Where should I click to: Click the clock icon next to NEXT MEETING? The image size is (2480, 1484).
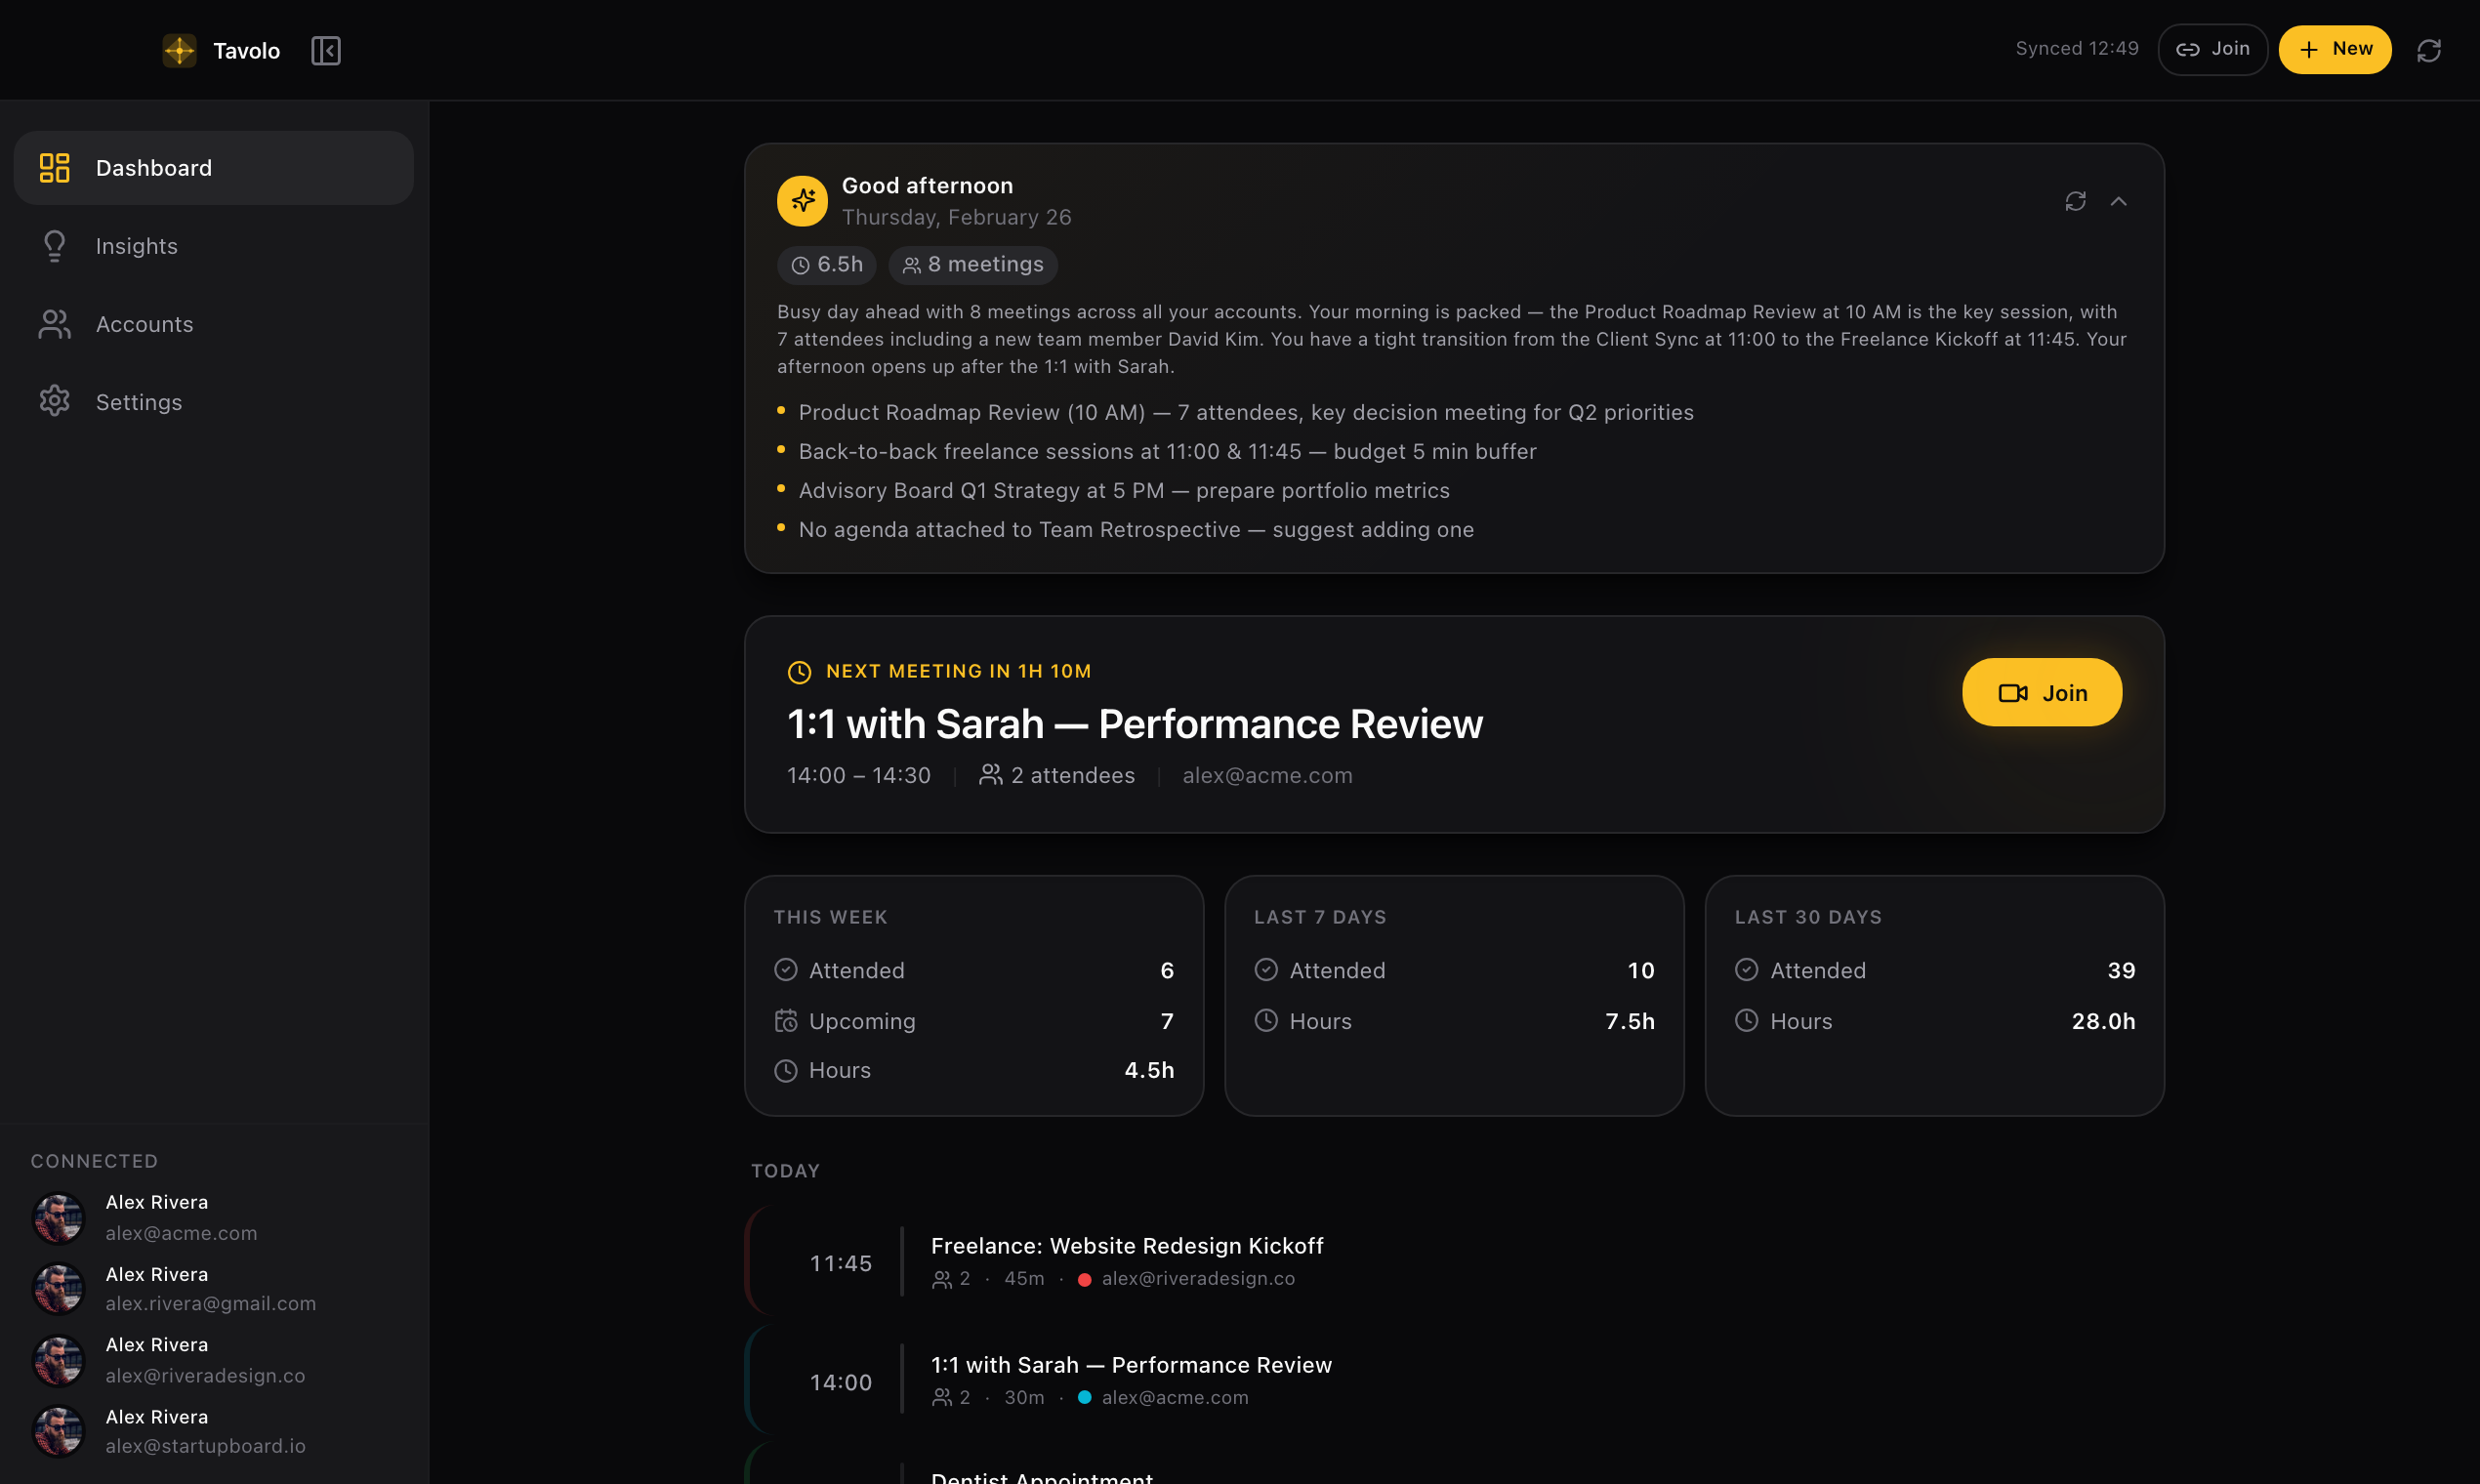click(x=799, y=671)
